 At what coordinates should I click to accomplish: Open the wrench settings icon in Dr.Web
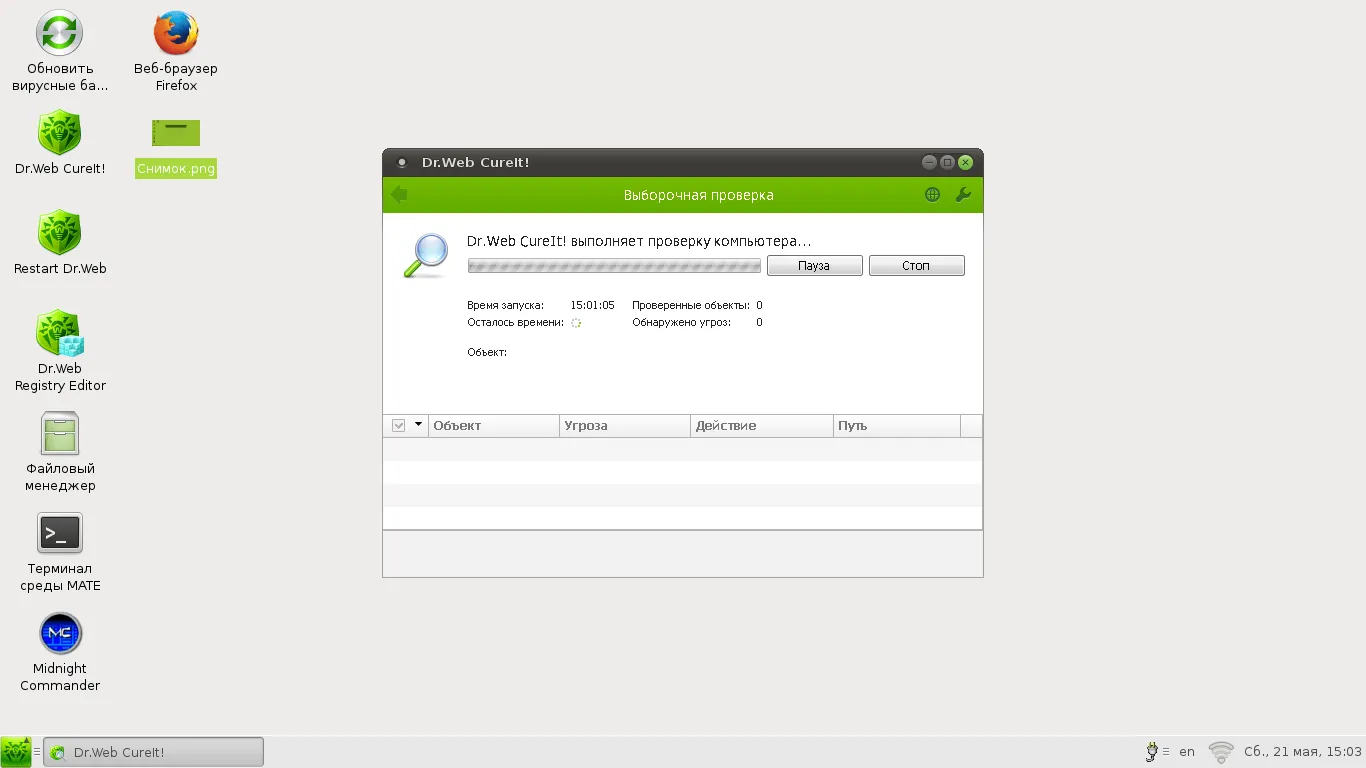click(x=963, y=195)
